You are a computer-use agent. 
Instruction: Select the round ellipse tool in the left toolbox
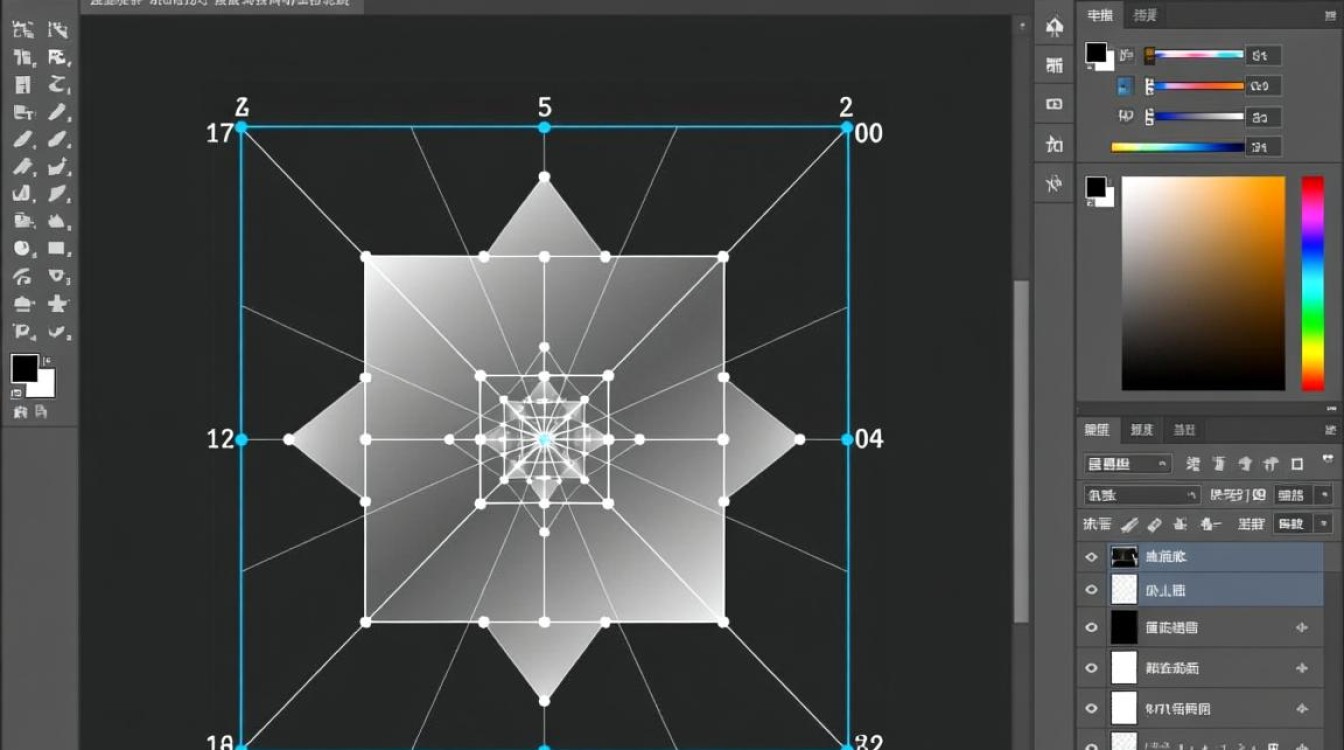tap(22, 248)
